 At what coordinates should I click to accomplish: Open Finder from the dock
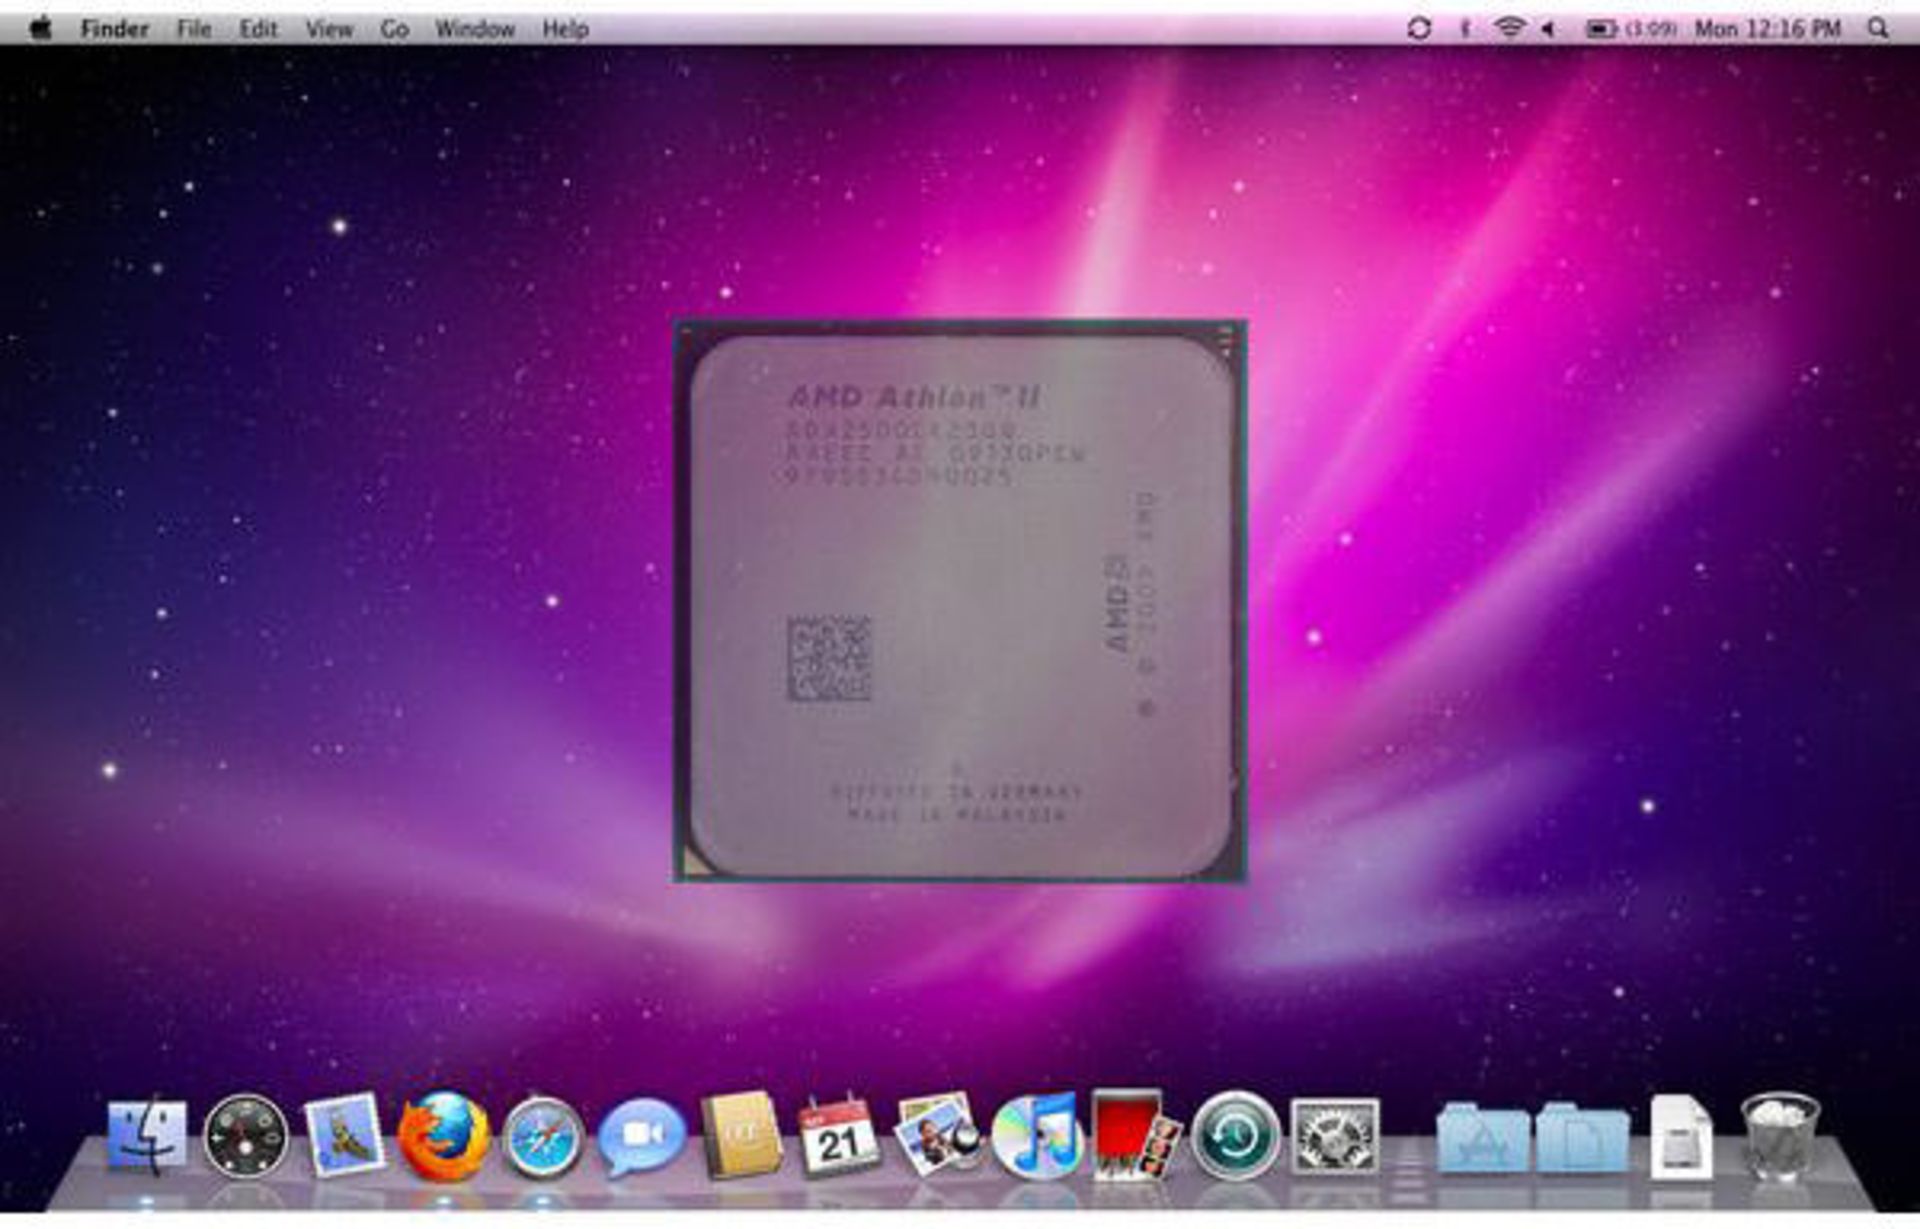(147, 1137)
